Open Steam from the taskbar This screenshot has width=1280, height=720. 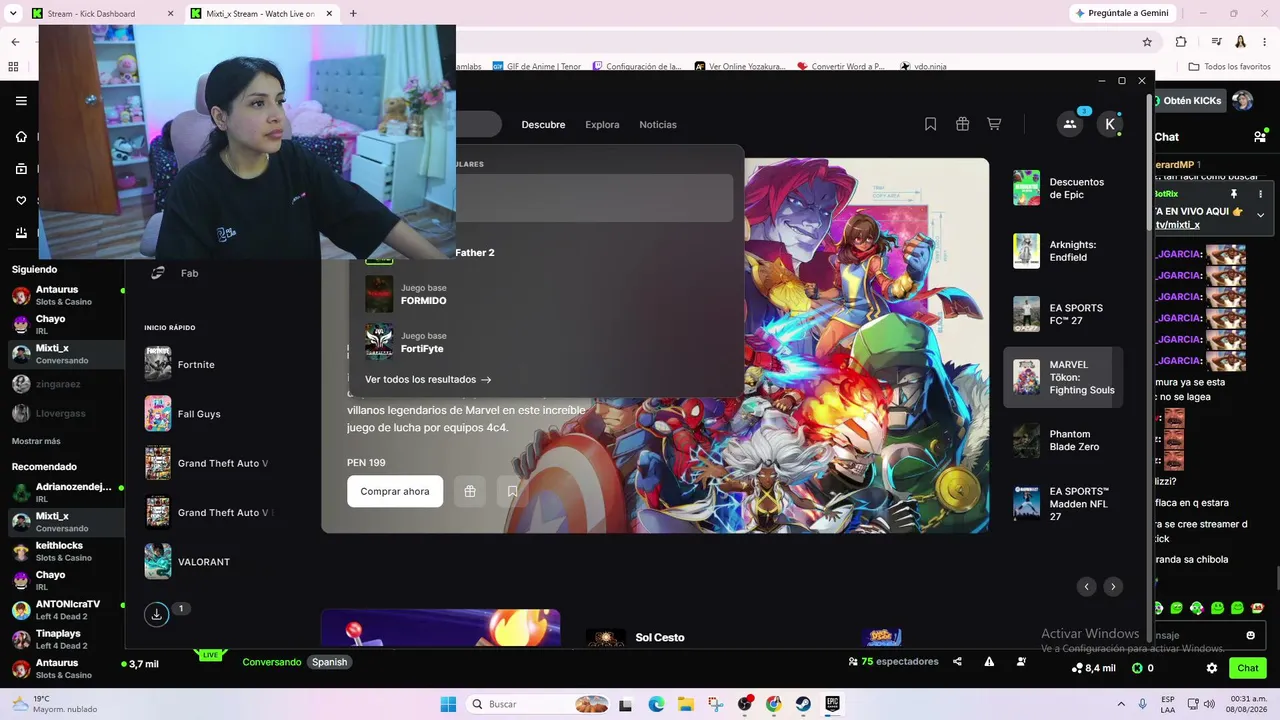click(x=803, y=704)
